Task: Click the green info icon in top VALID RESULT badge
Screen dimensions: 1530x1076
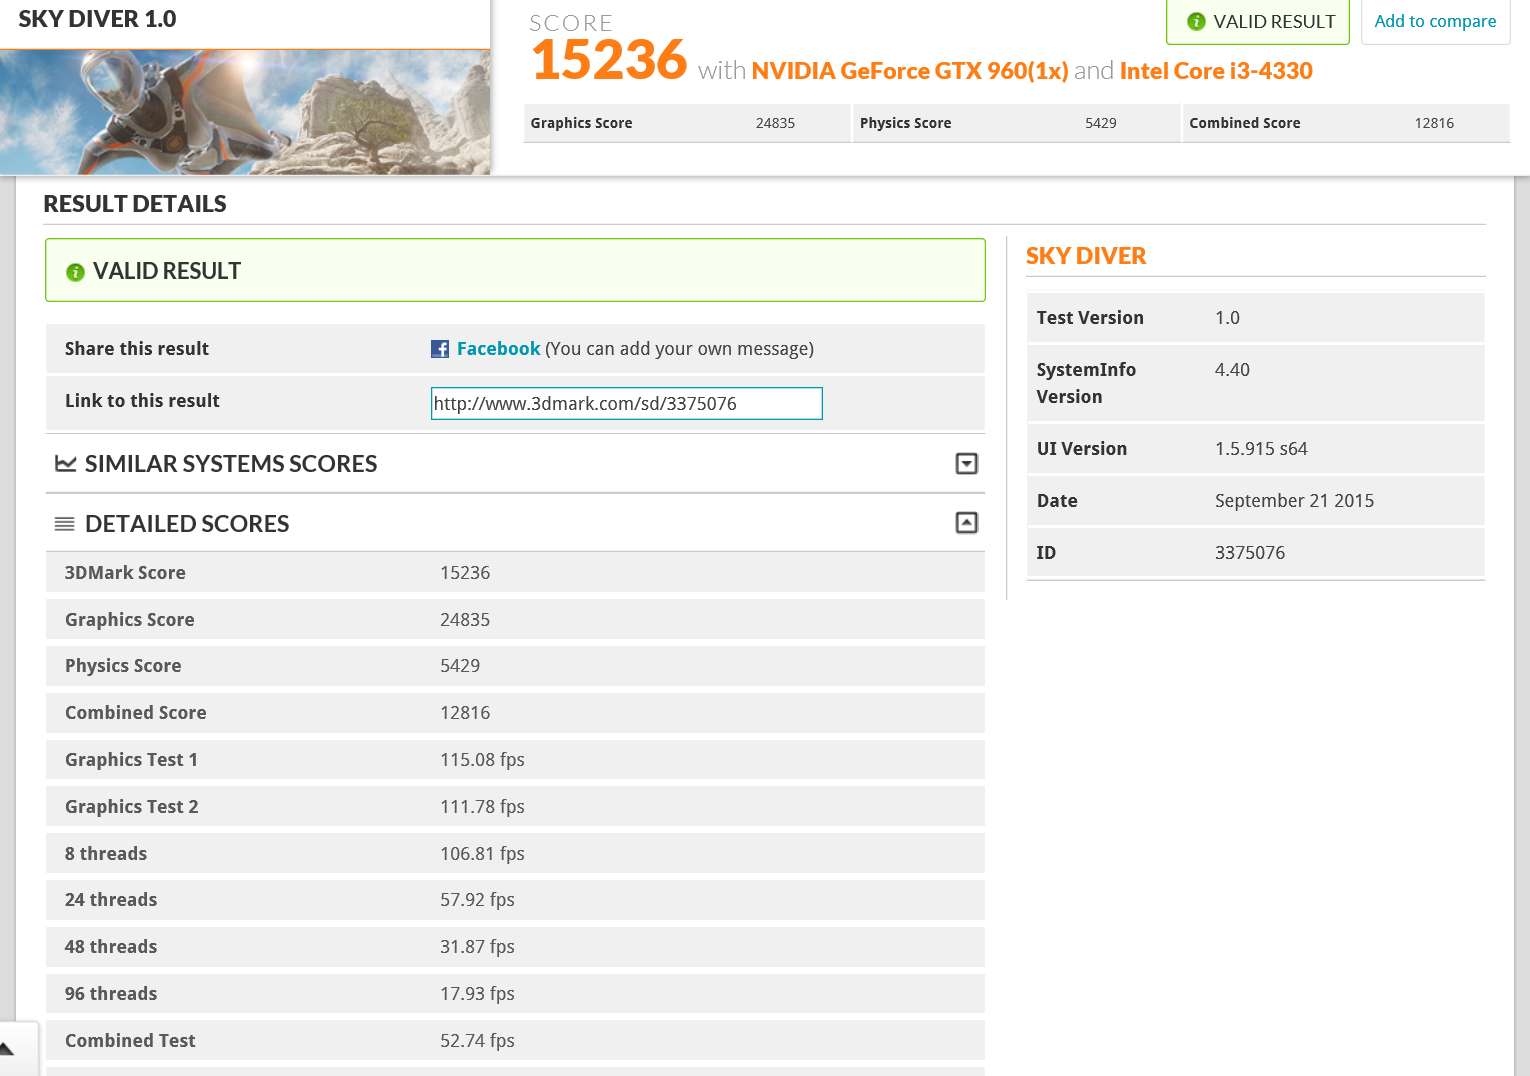Action: 1196,21
